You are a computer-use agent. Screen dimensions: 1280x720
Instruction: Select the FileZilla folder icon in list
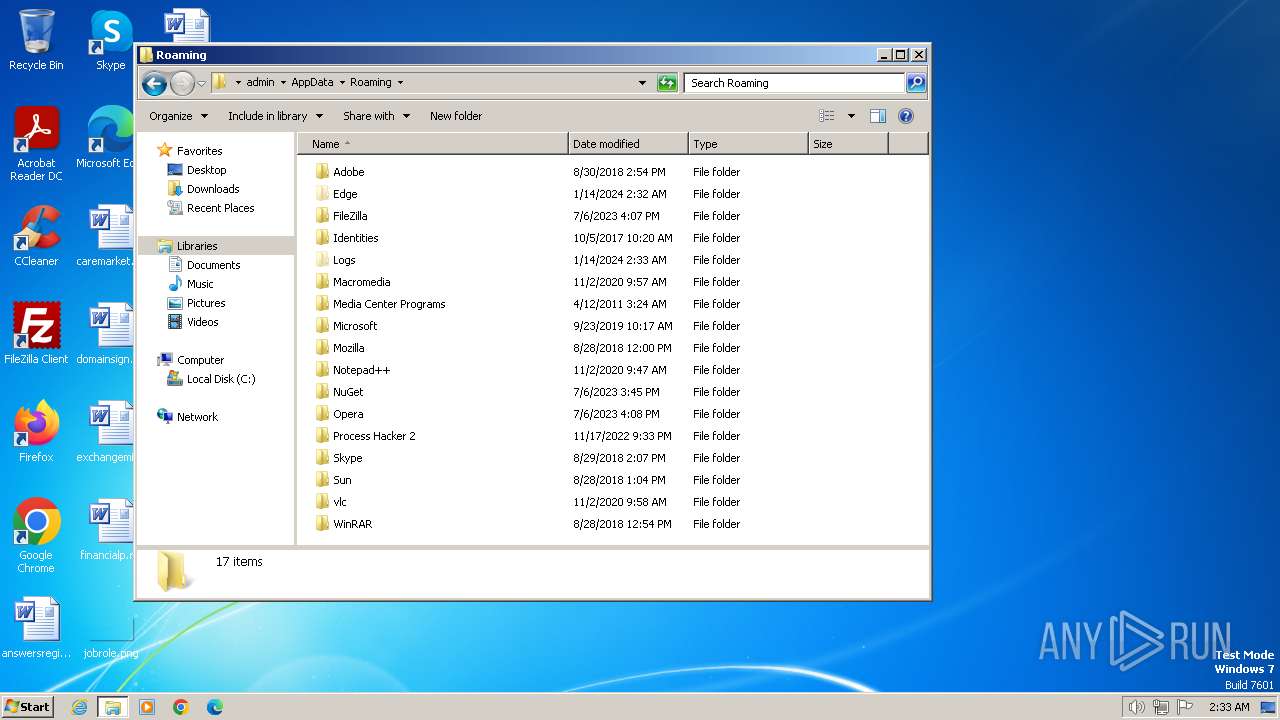tap(322, 216)
